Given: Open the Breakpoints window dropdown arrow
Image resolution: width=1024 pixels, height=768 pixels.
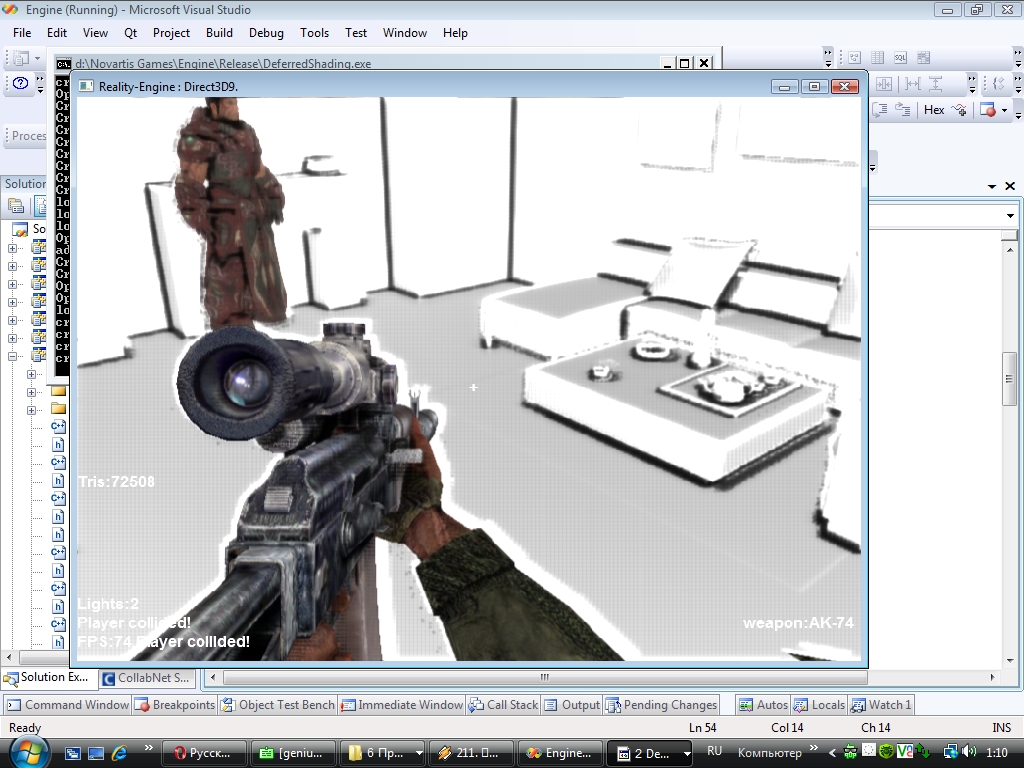Looking at the screenshot, I should (1004, 110).
